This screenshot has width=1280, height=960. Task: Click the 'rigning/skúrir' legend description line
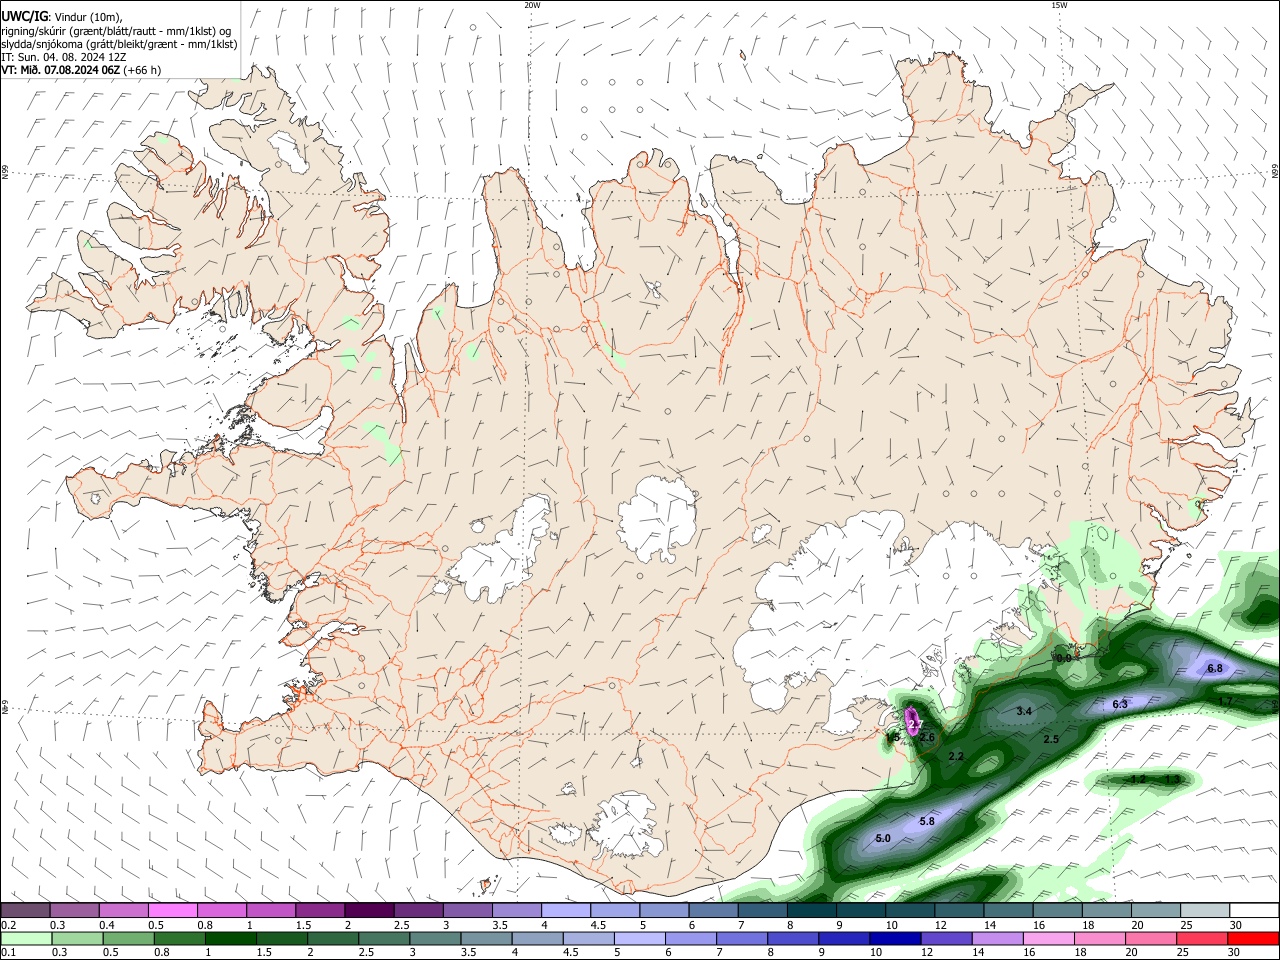click(116, 30)
